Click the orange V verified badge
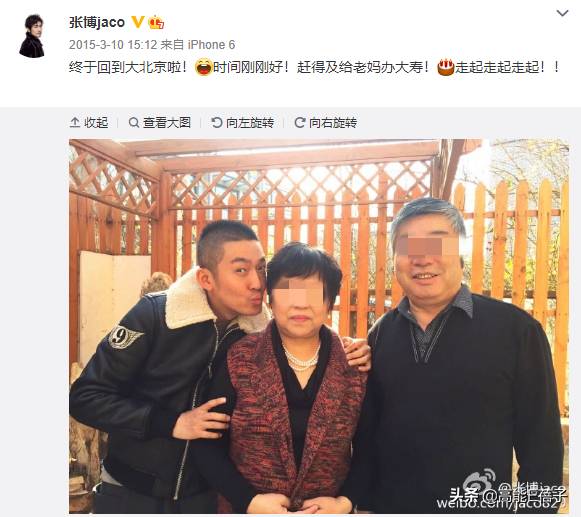Viewport: 581px width, 517px height. (137, 22)
